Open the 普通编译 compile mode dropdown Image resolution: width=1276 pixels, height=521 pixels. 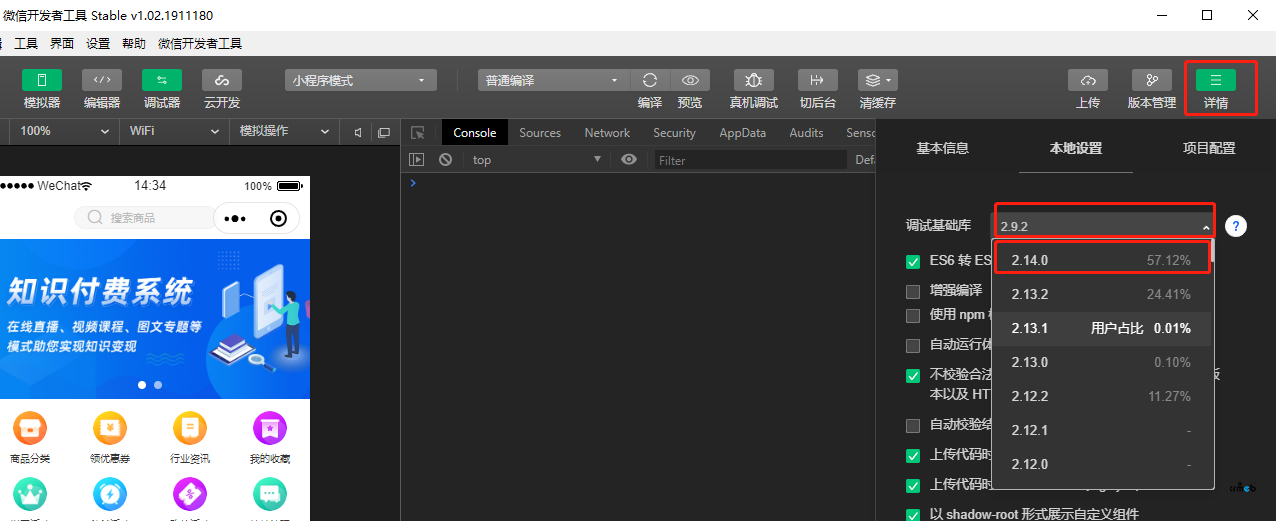point(552,80)
